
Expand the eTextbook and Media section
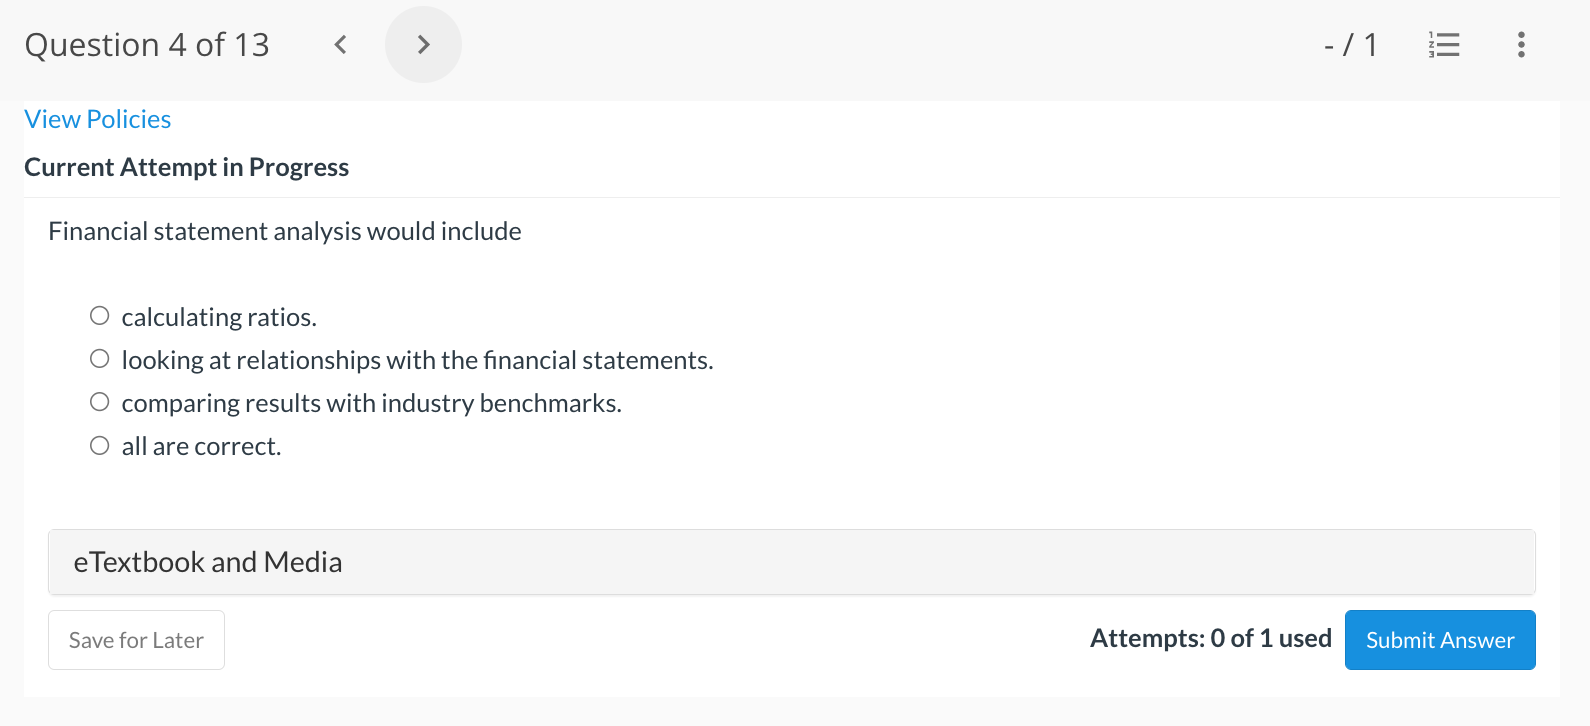point(206,561)
